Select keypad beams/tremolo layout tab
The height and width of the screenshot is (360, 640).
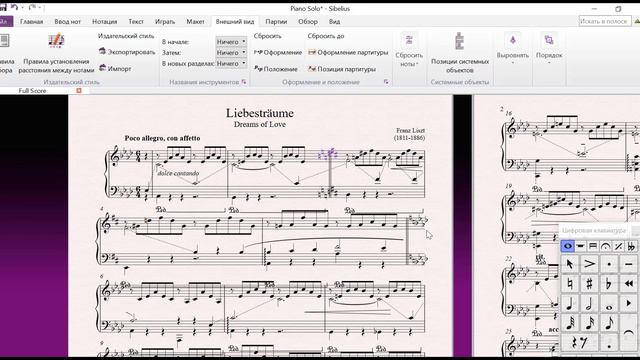[593, 246]
